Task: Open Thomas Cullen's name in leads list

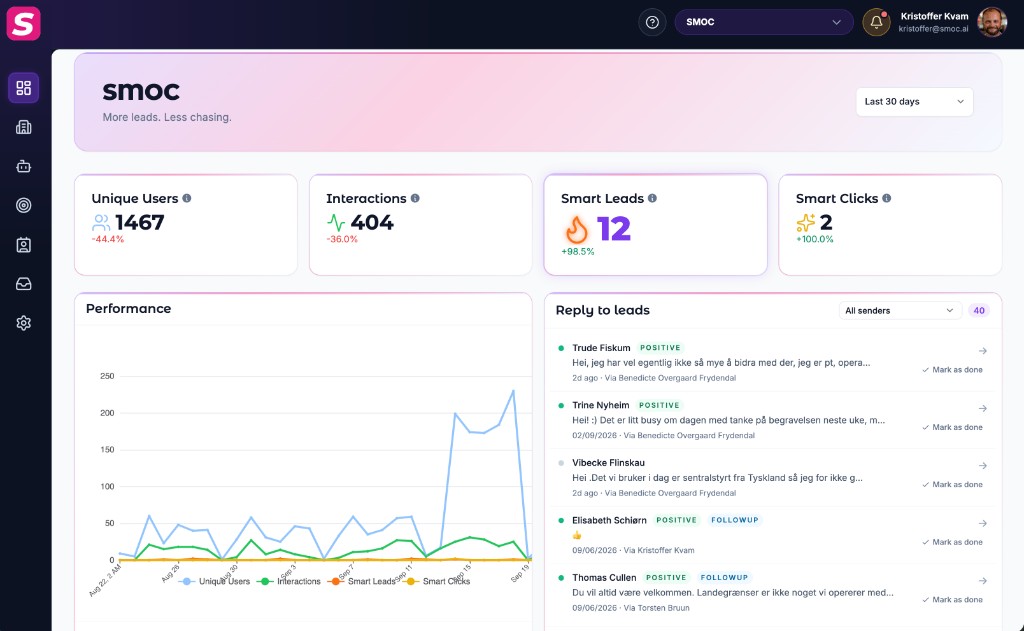Action: [604, 577]
